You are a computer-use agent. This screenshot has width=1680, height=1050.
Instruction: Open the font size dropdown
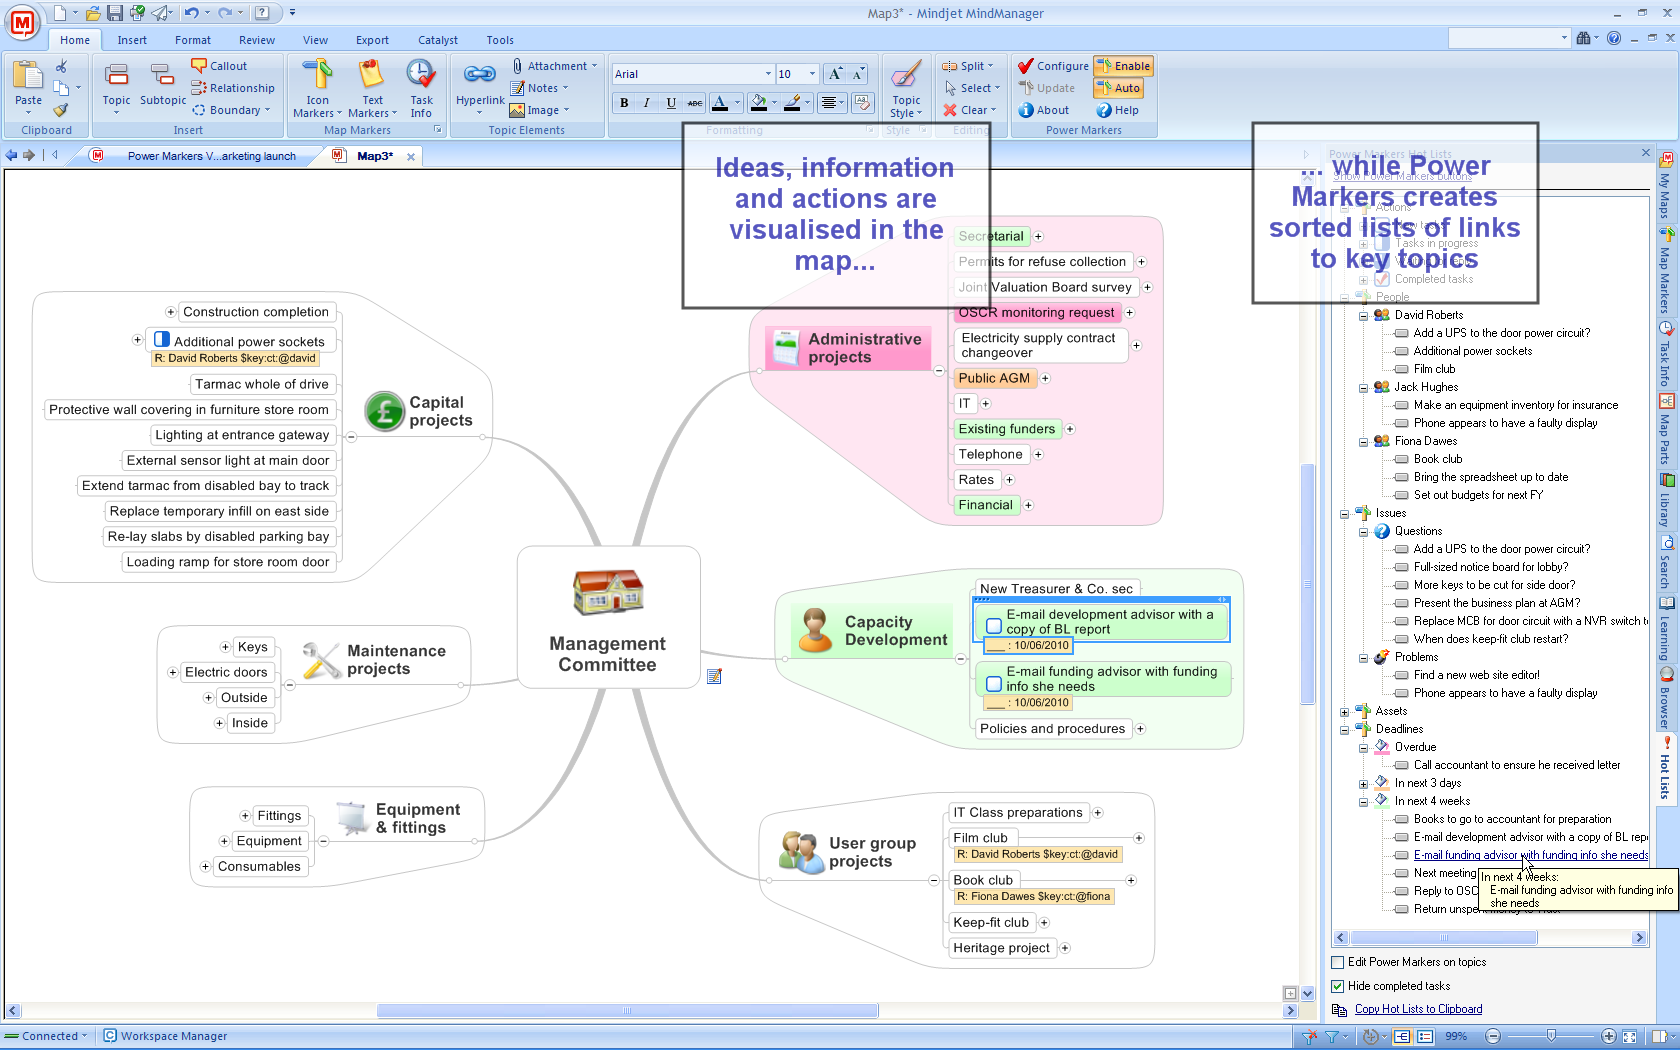pos(812,74)
